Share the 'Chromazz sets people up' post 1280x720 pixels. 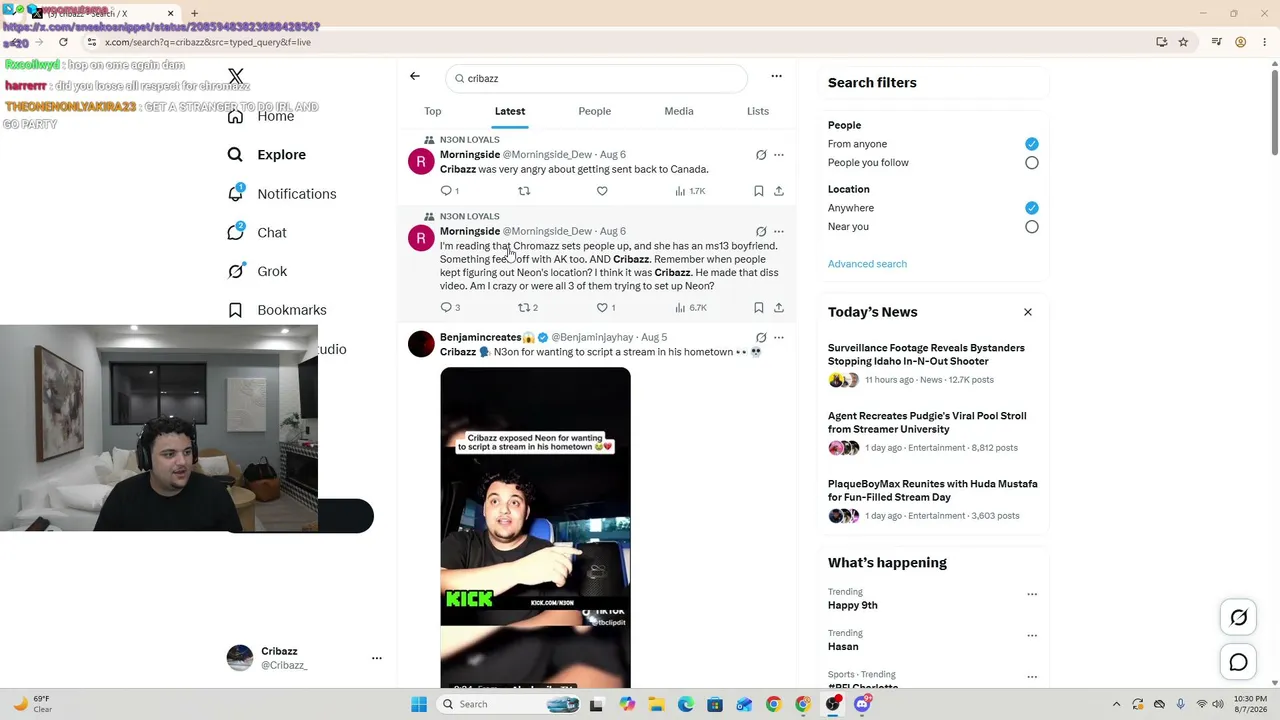click(779, 308)
